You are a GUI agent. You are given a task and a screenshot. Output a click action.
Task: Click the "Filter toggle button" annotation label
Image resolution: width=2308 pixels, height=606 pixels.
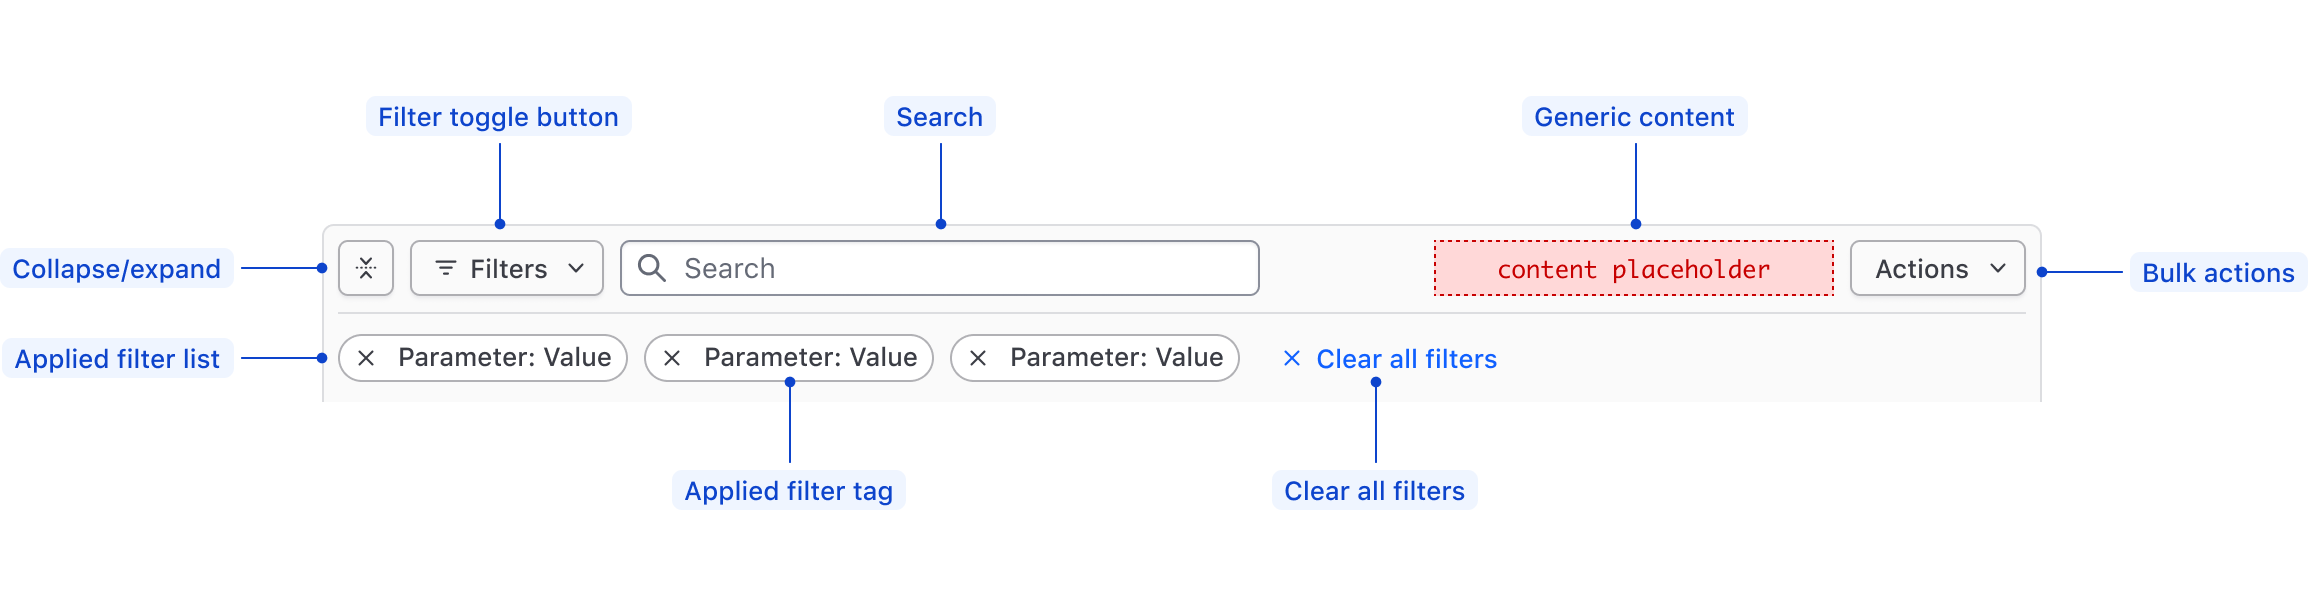pyautogui.click(x=498, y=117)
